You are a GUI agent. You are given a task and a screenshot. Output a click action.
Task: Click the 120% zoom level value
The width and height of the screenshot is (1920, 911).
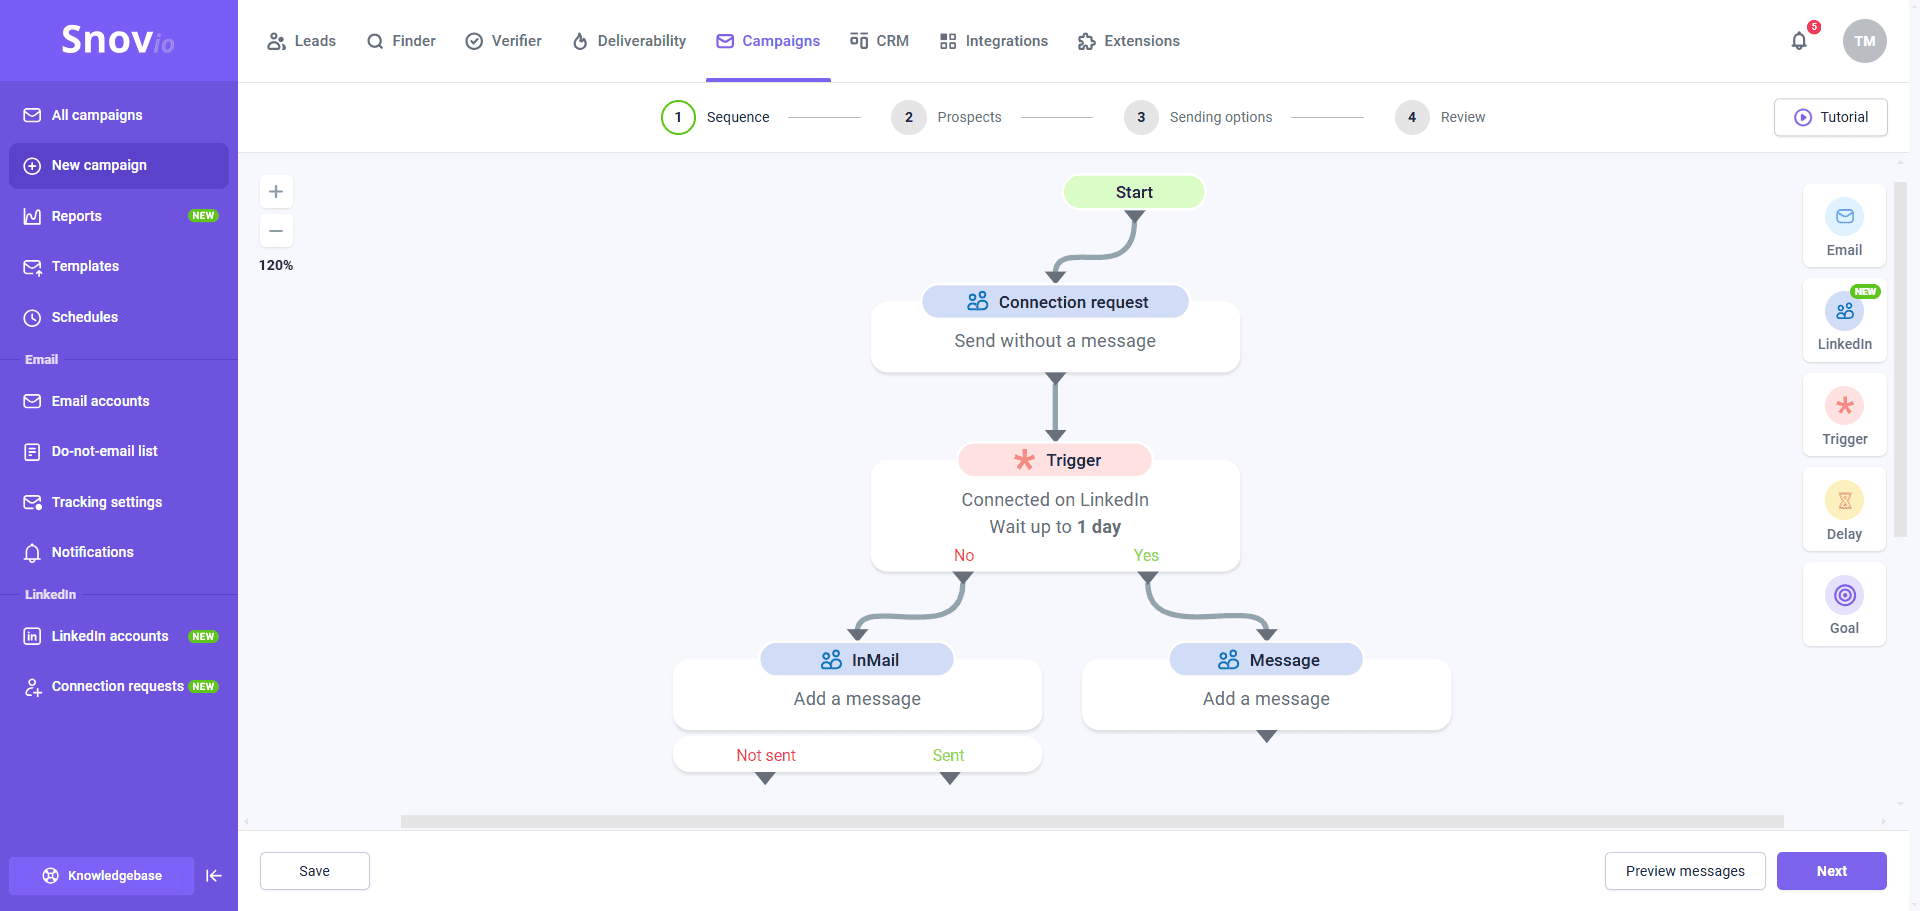click(x=276, y=265)
